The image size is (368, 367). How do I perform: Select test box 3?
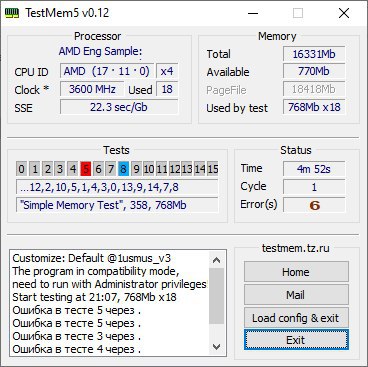(60, 169)
